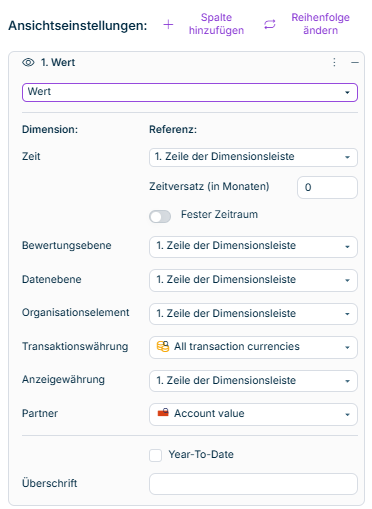Image resolution: width=372 pixels, height=509 pixels.
Task: Click the Ansichtseinstellungen heading
Action: point(78,25)
